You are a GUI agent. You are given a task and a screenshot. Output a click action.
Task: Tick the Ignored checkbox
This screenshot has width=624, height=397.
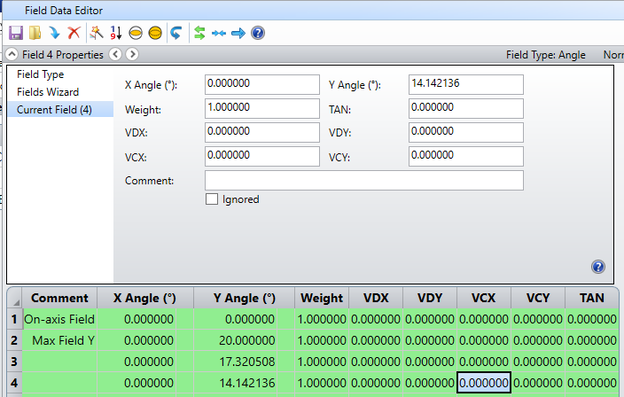(x=212, y=199)
